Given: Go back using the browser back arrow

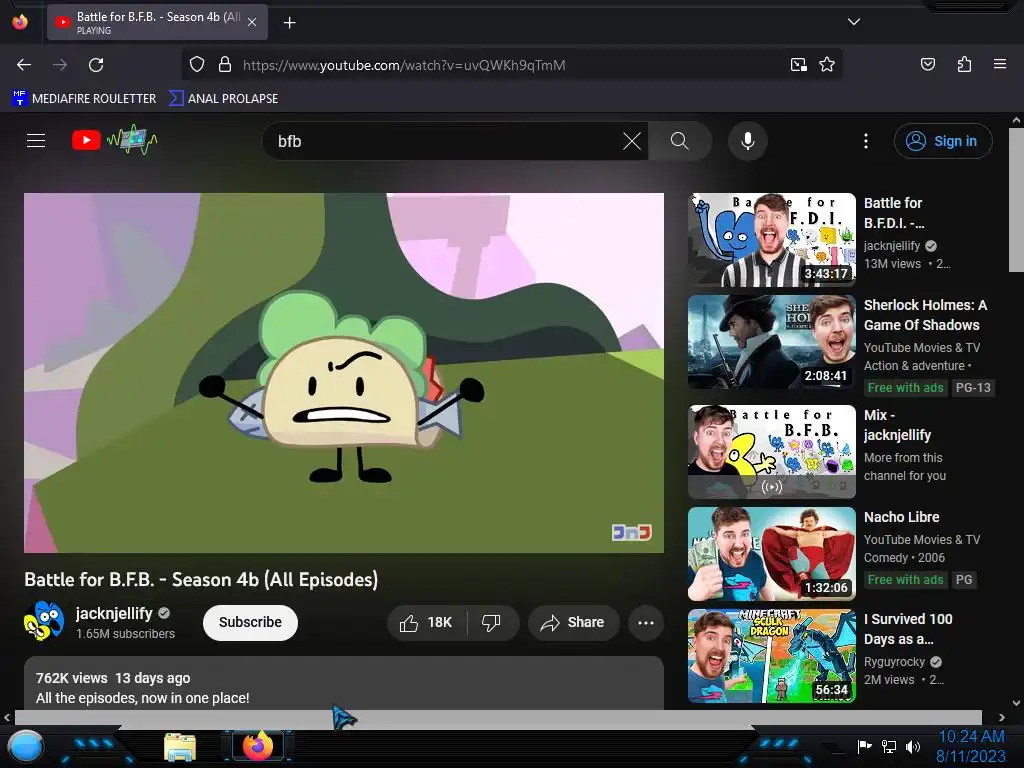Looking at the screenshot, I should click(x=24, y=65).
